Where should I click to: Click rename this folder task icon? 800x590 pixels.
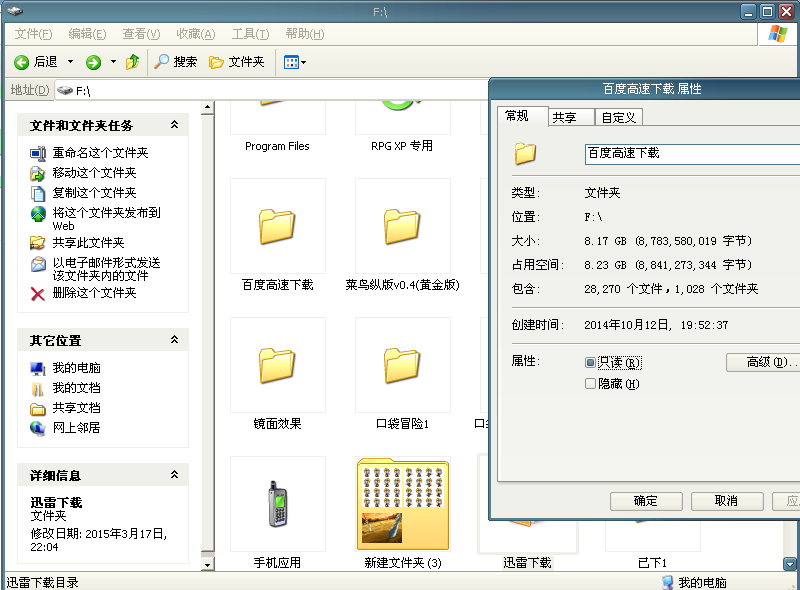(38, 153)
